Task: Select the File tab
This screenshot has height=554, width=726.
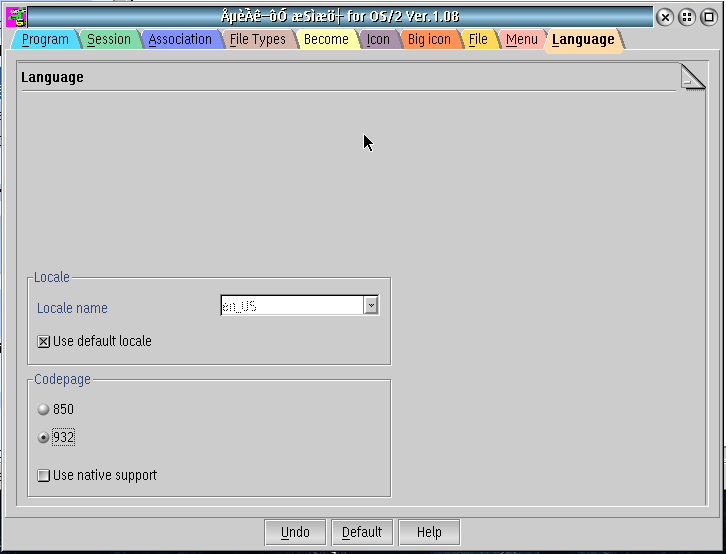Action: tap(478, 40)
